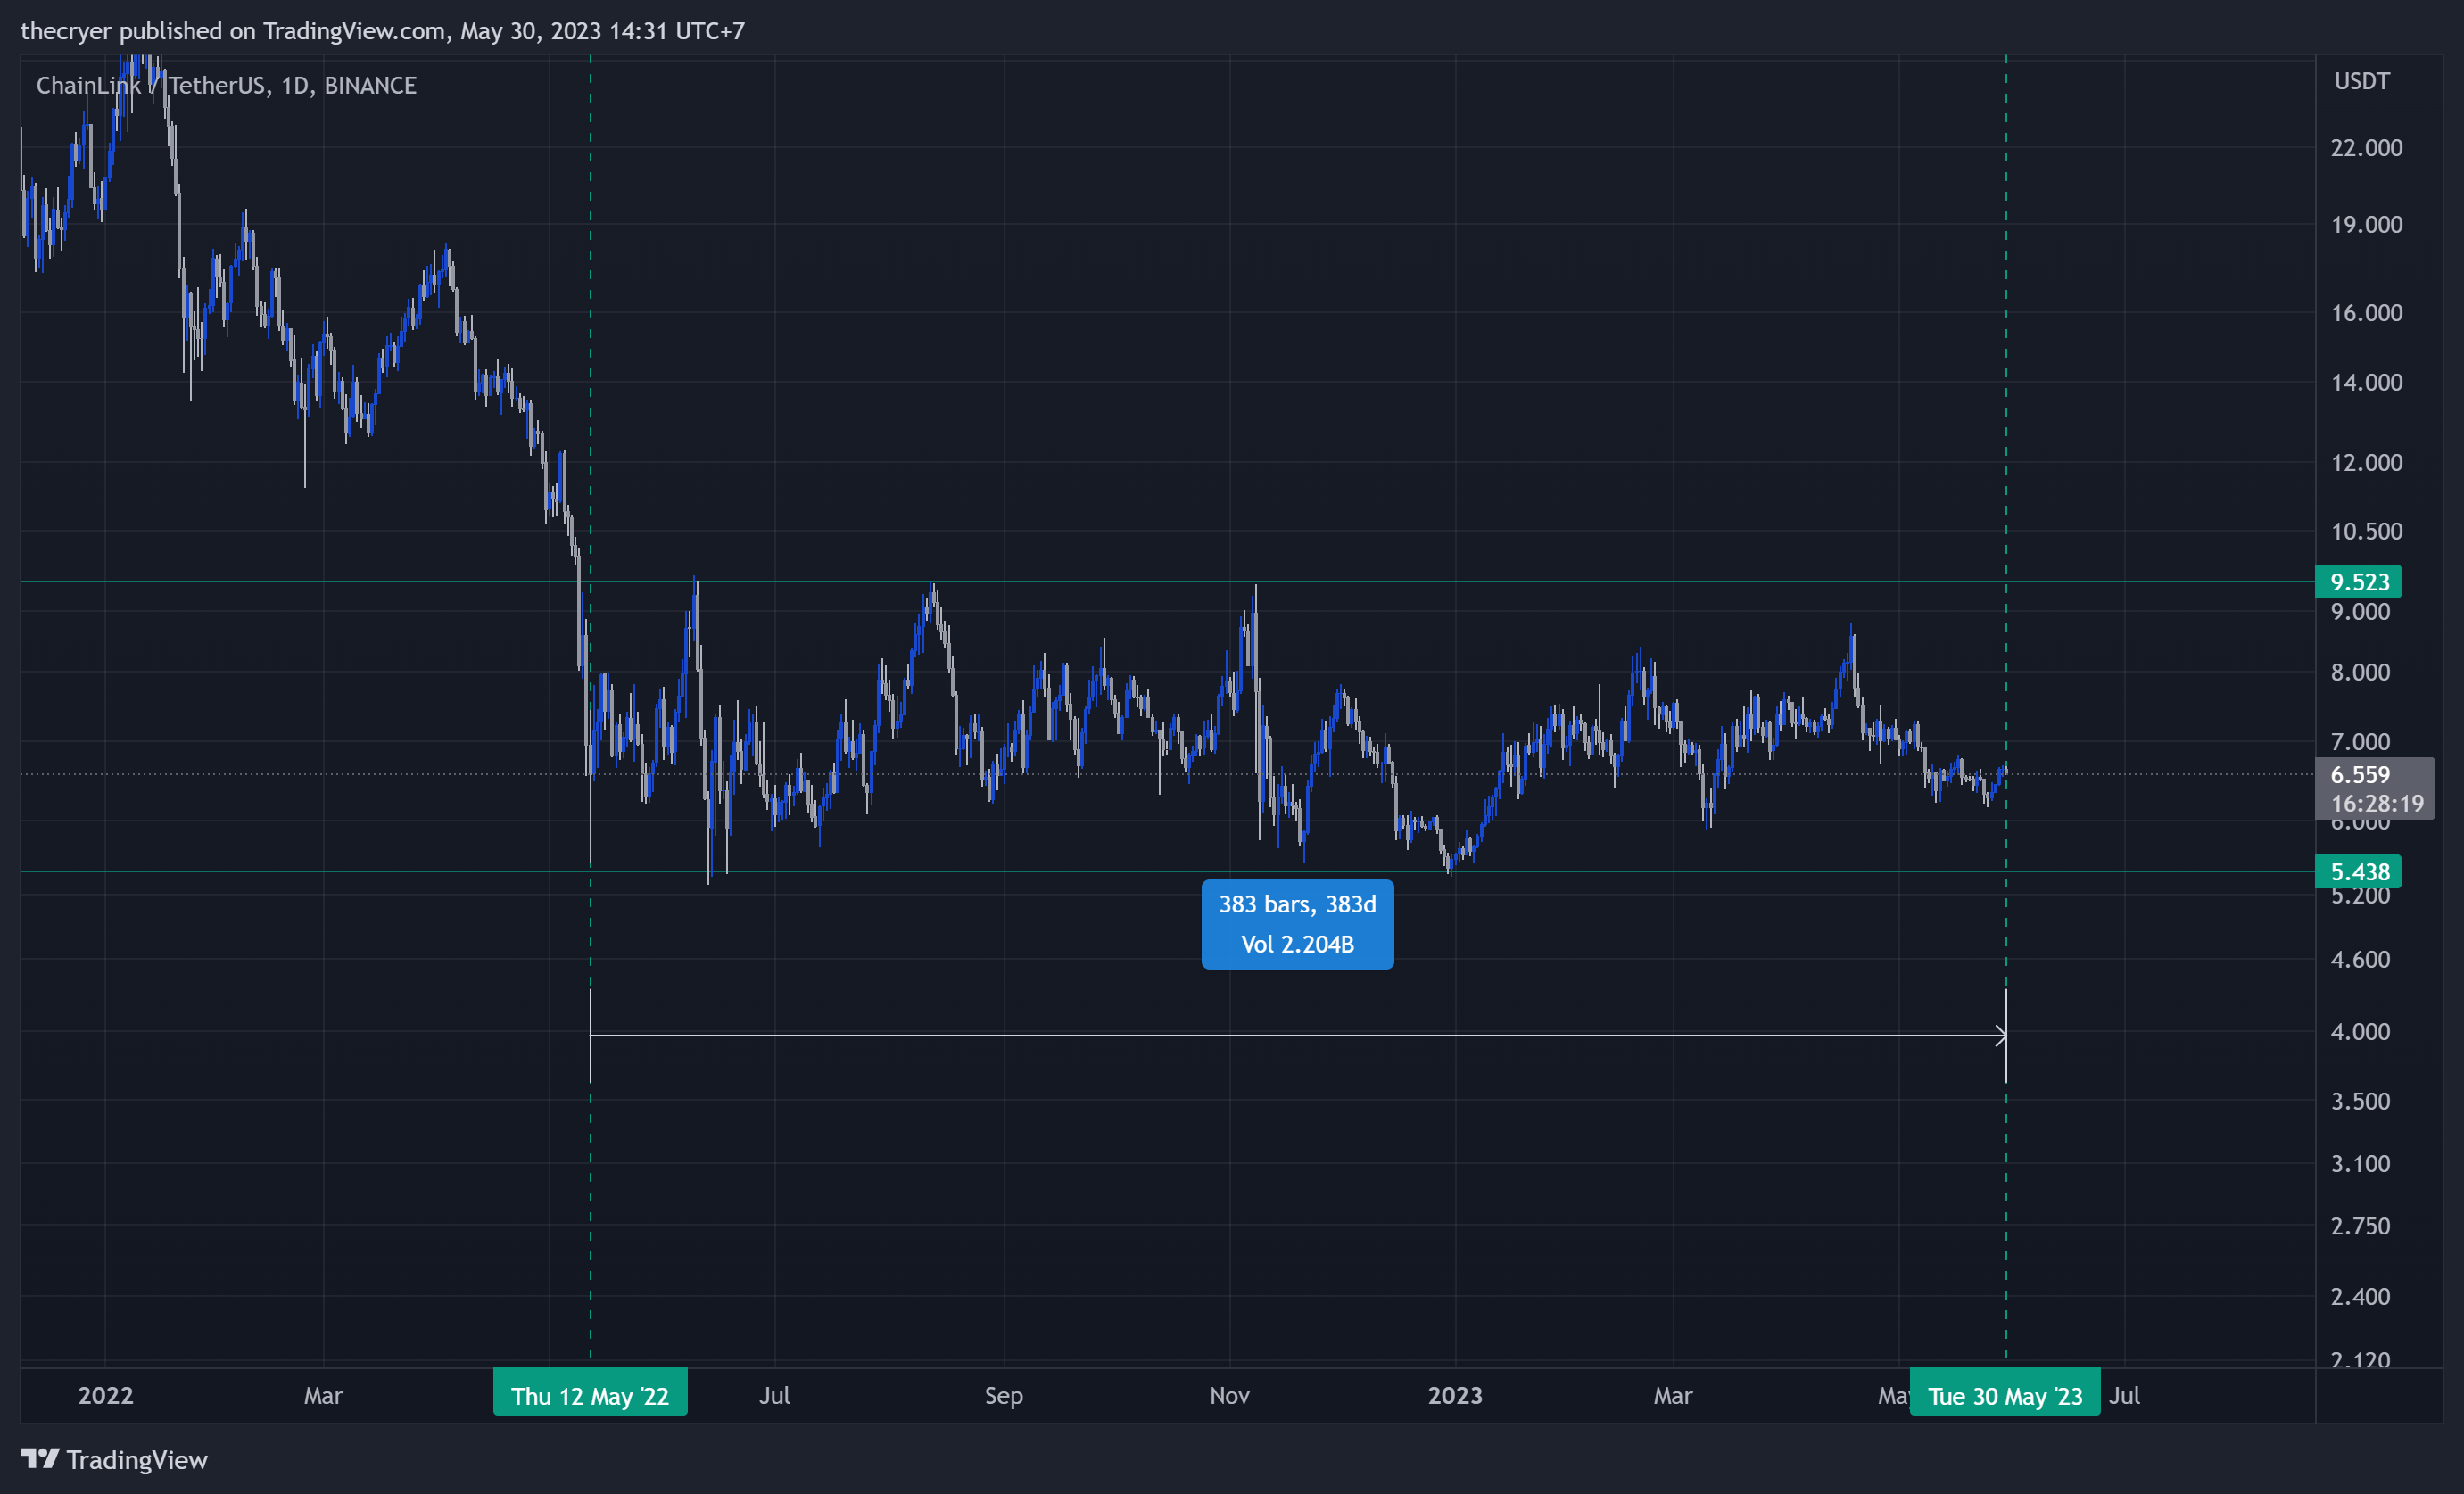Click the Mar time axis label after 2023
Image resolution: width=2464 pixels, height=1494 pixels.
point(1672,1396)
